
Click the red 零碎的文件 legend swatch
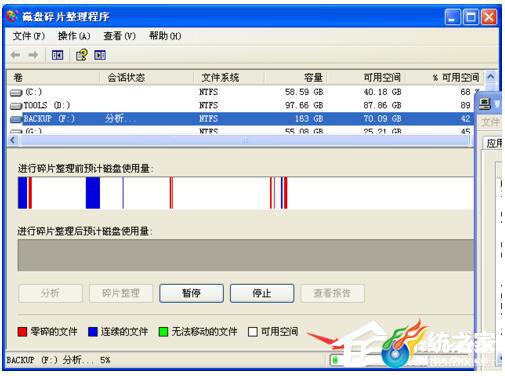(x=22, y=332)
